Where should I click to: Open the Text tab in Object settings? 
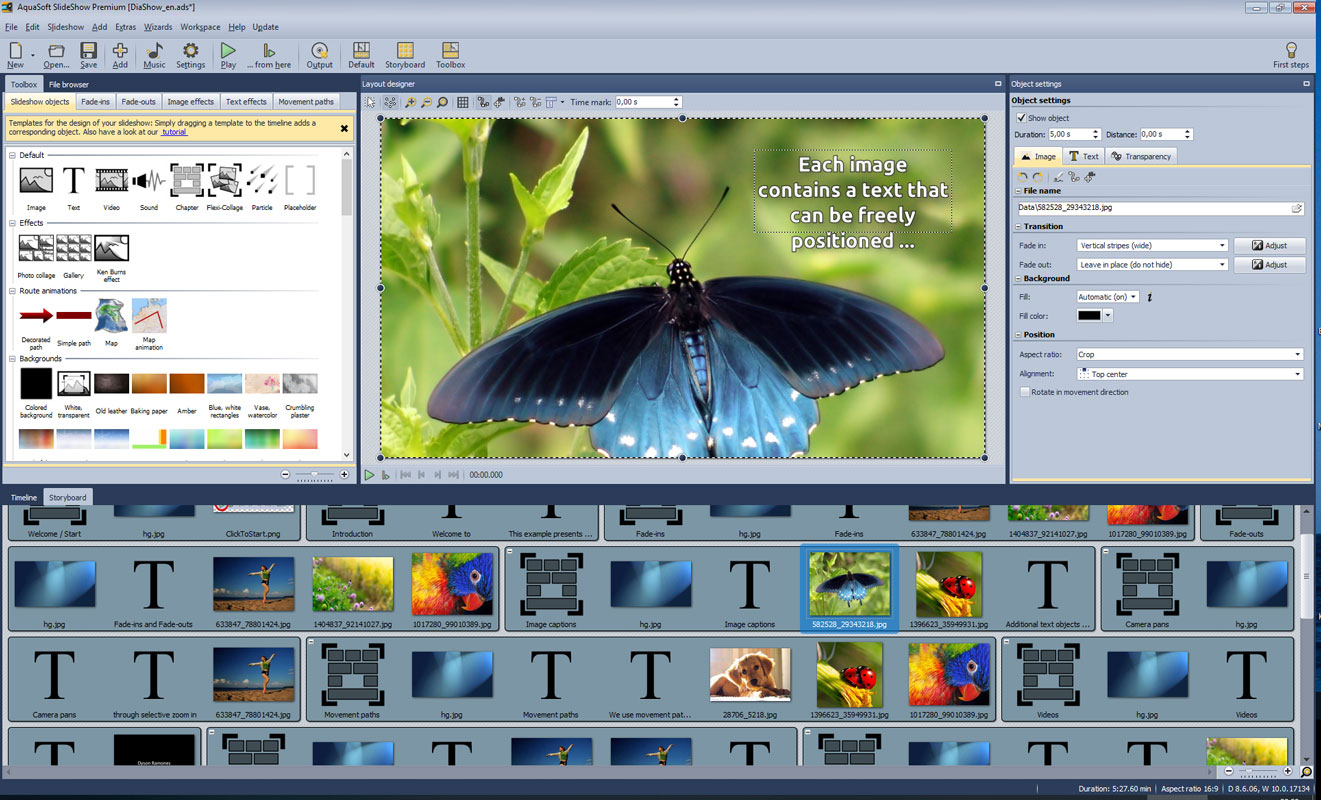pyautogui.click(x=1083, y=156)
